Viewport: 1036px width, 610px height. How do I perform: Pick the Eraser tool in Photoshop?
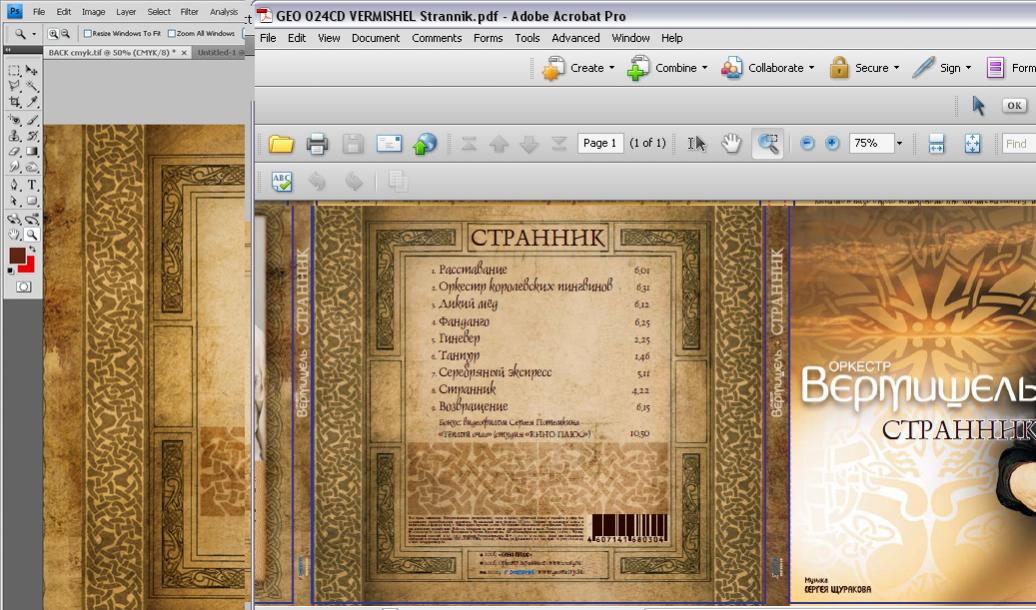click(x=14, y=151)
